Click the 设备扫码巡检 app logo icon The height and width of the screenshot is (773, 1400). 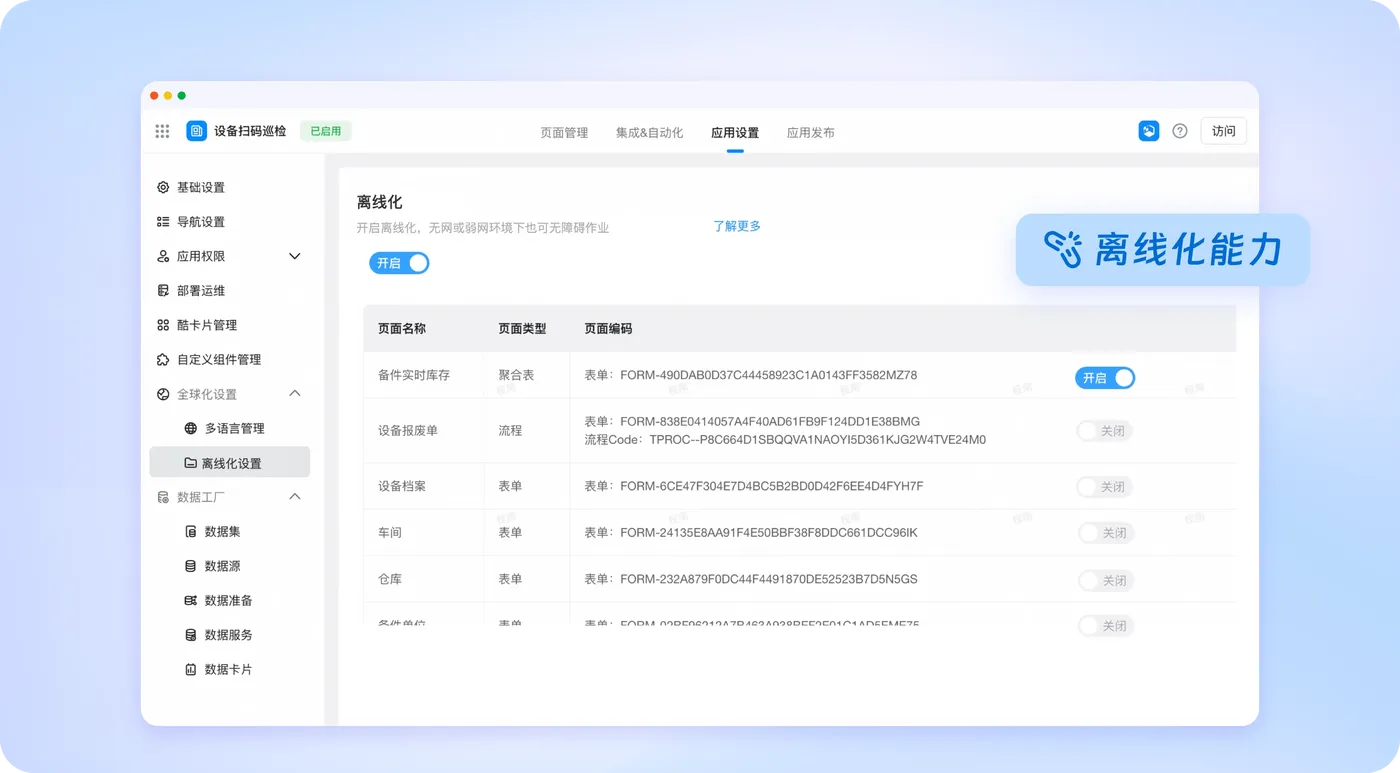tap(196, 131)
